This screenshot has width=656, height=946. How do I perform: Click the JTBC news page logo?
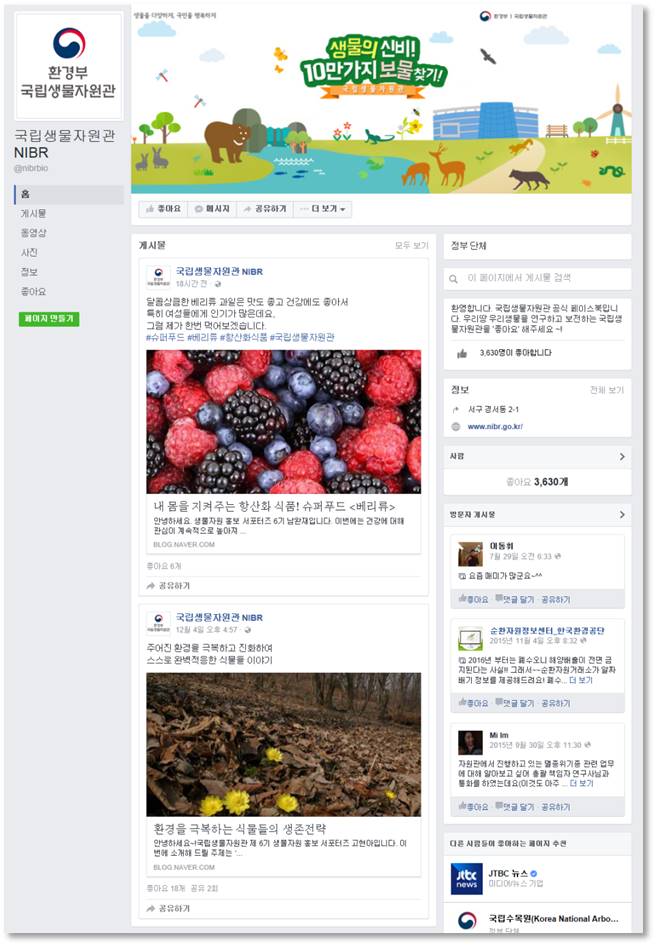click(467, 878)
